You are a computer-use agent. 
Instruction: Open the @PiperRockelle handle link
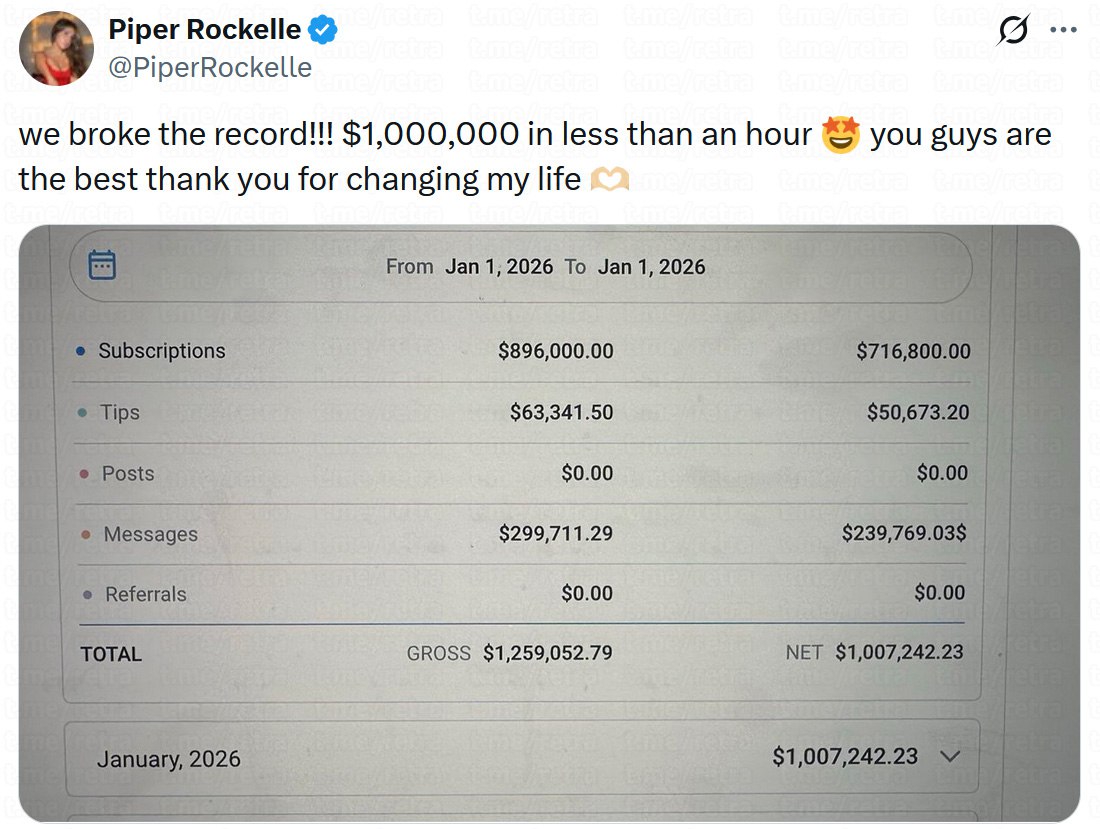click(x=210, y=67)
